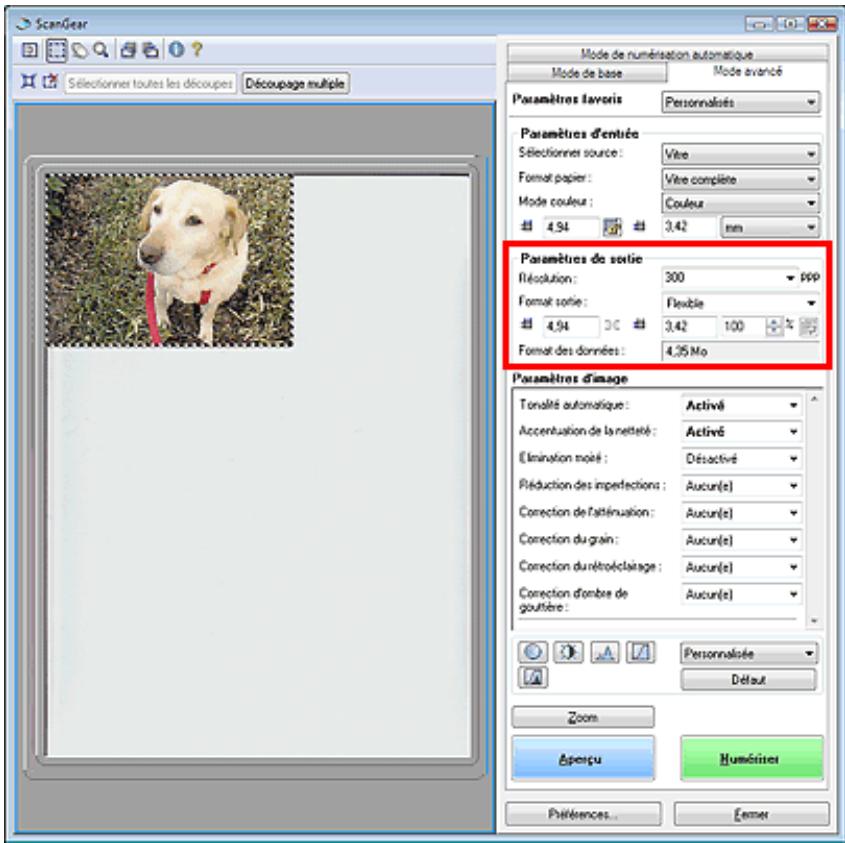The height and width of the screenshot is (843, 845).
Task: Open Correction d'ombre de gouttière dropdown
Action: (742, 595)
